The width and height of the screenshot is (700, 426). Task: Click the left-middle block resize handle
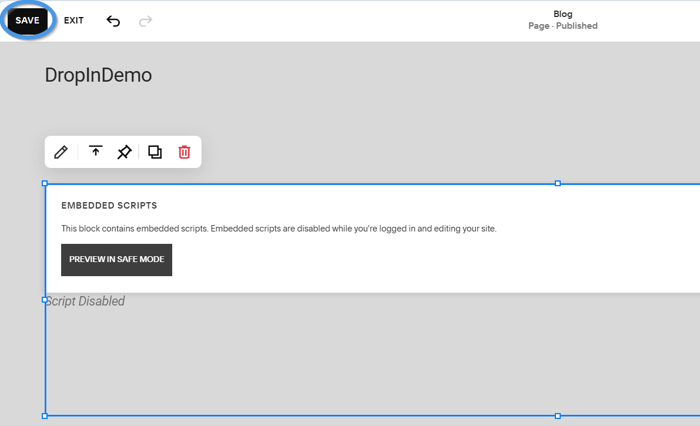[x=45, y=300]
